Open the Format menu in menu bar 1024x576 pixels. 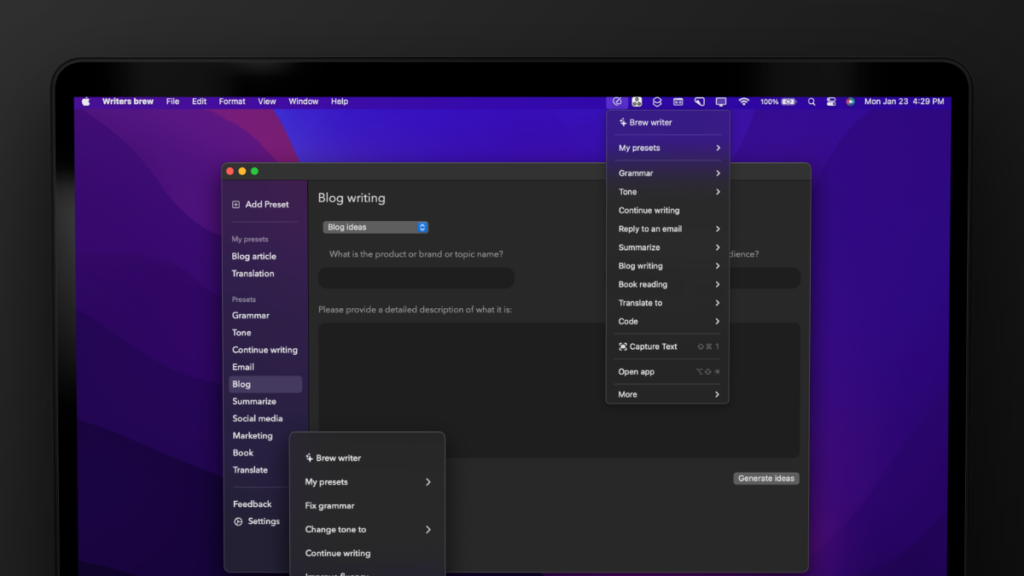tap(232, 101)
